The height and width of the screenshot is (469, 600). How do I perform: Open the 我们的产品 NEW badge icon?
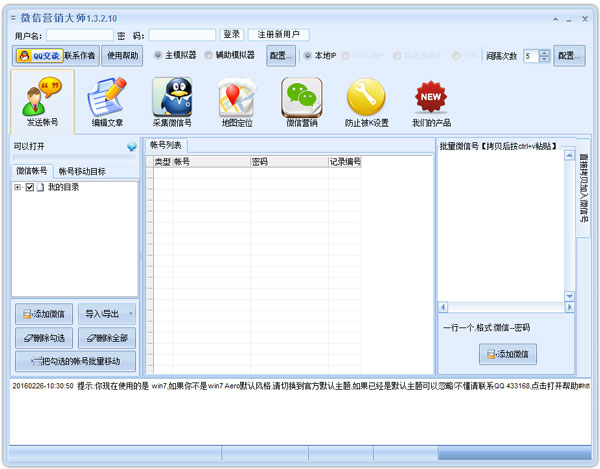pyautogui.click(x=431, y=102)
